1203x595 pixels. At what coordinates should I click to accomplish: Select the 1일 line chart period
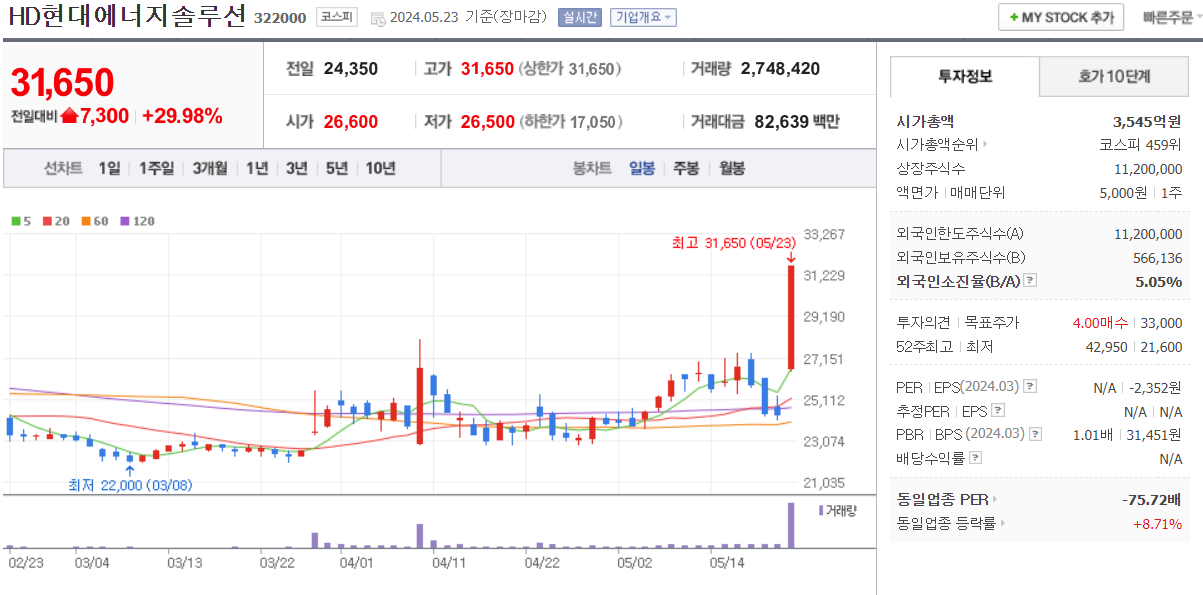point(109,168)
